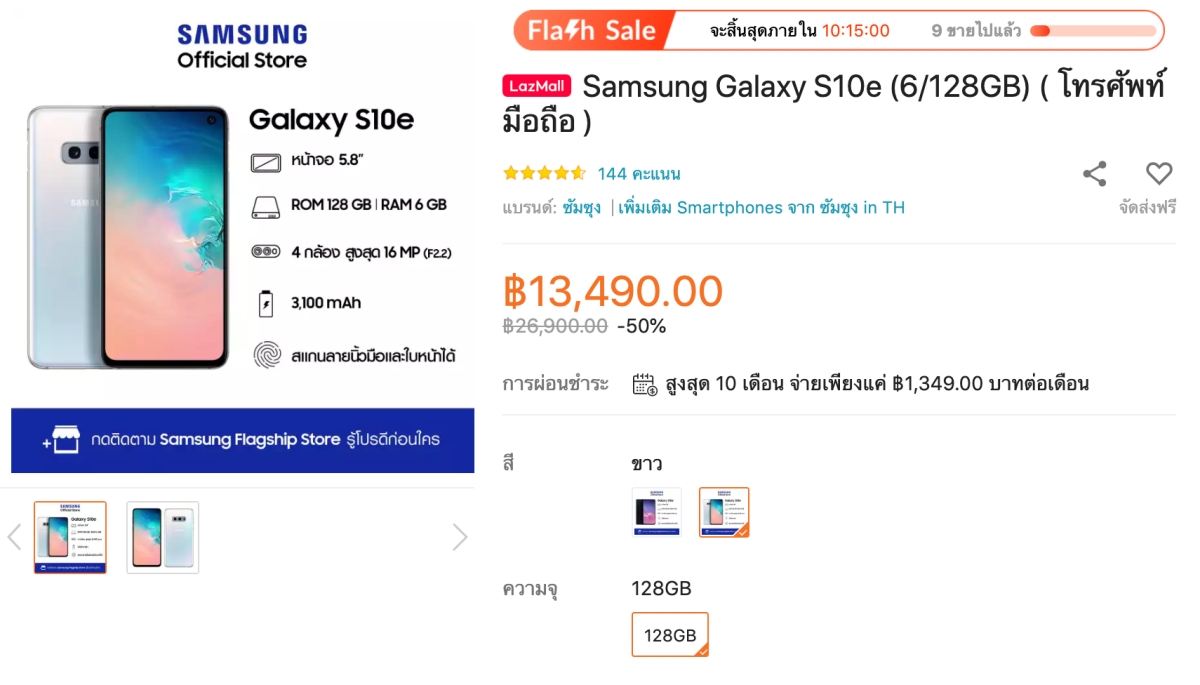The height and width of the screenshot is (685, 1200).
Task: Click the flash sale sold progress bar
Action: tap(1093, 31)
